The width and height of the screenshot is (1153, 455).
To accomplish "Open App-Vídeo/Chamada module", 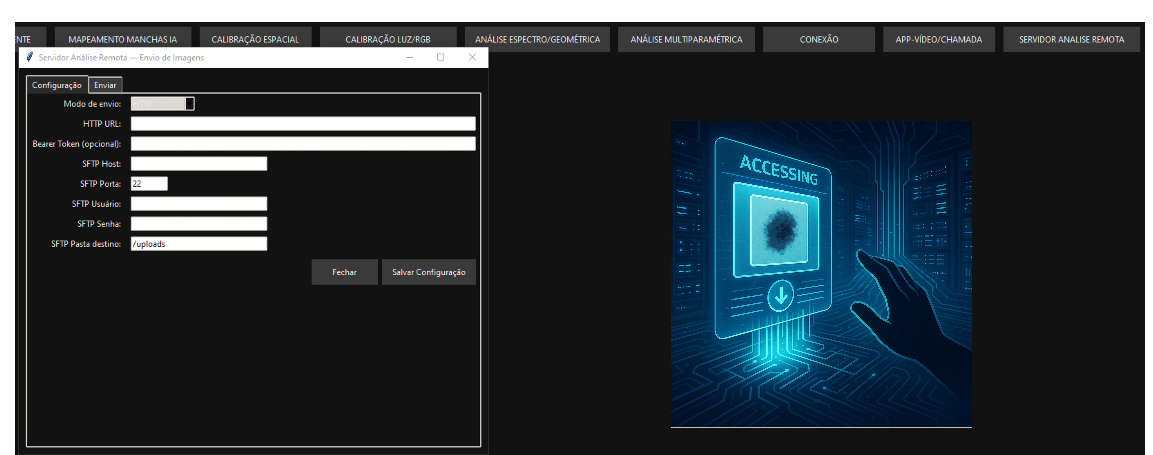I will pos(938,40).
